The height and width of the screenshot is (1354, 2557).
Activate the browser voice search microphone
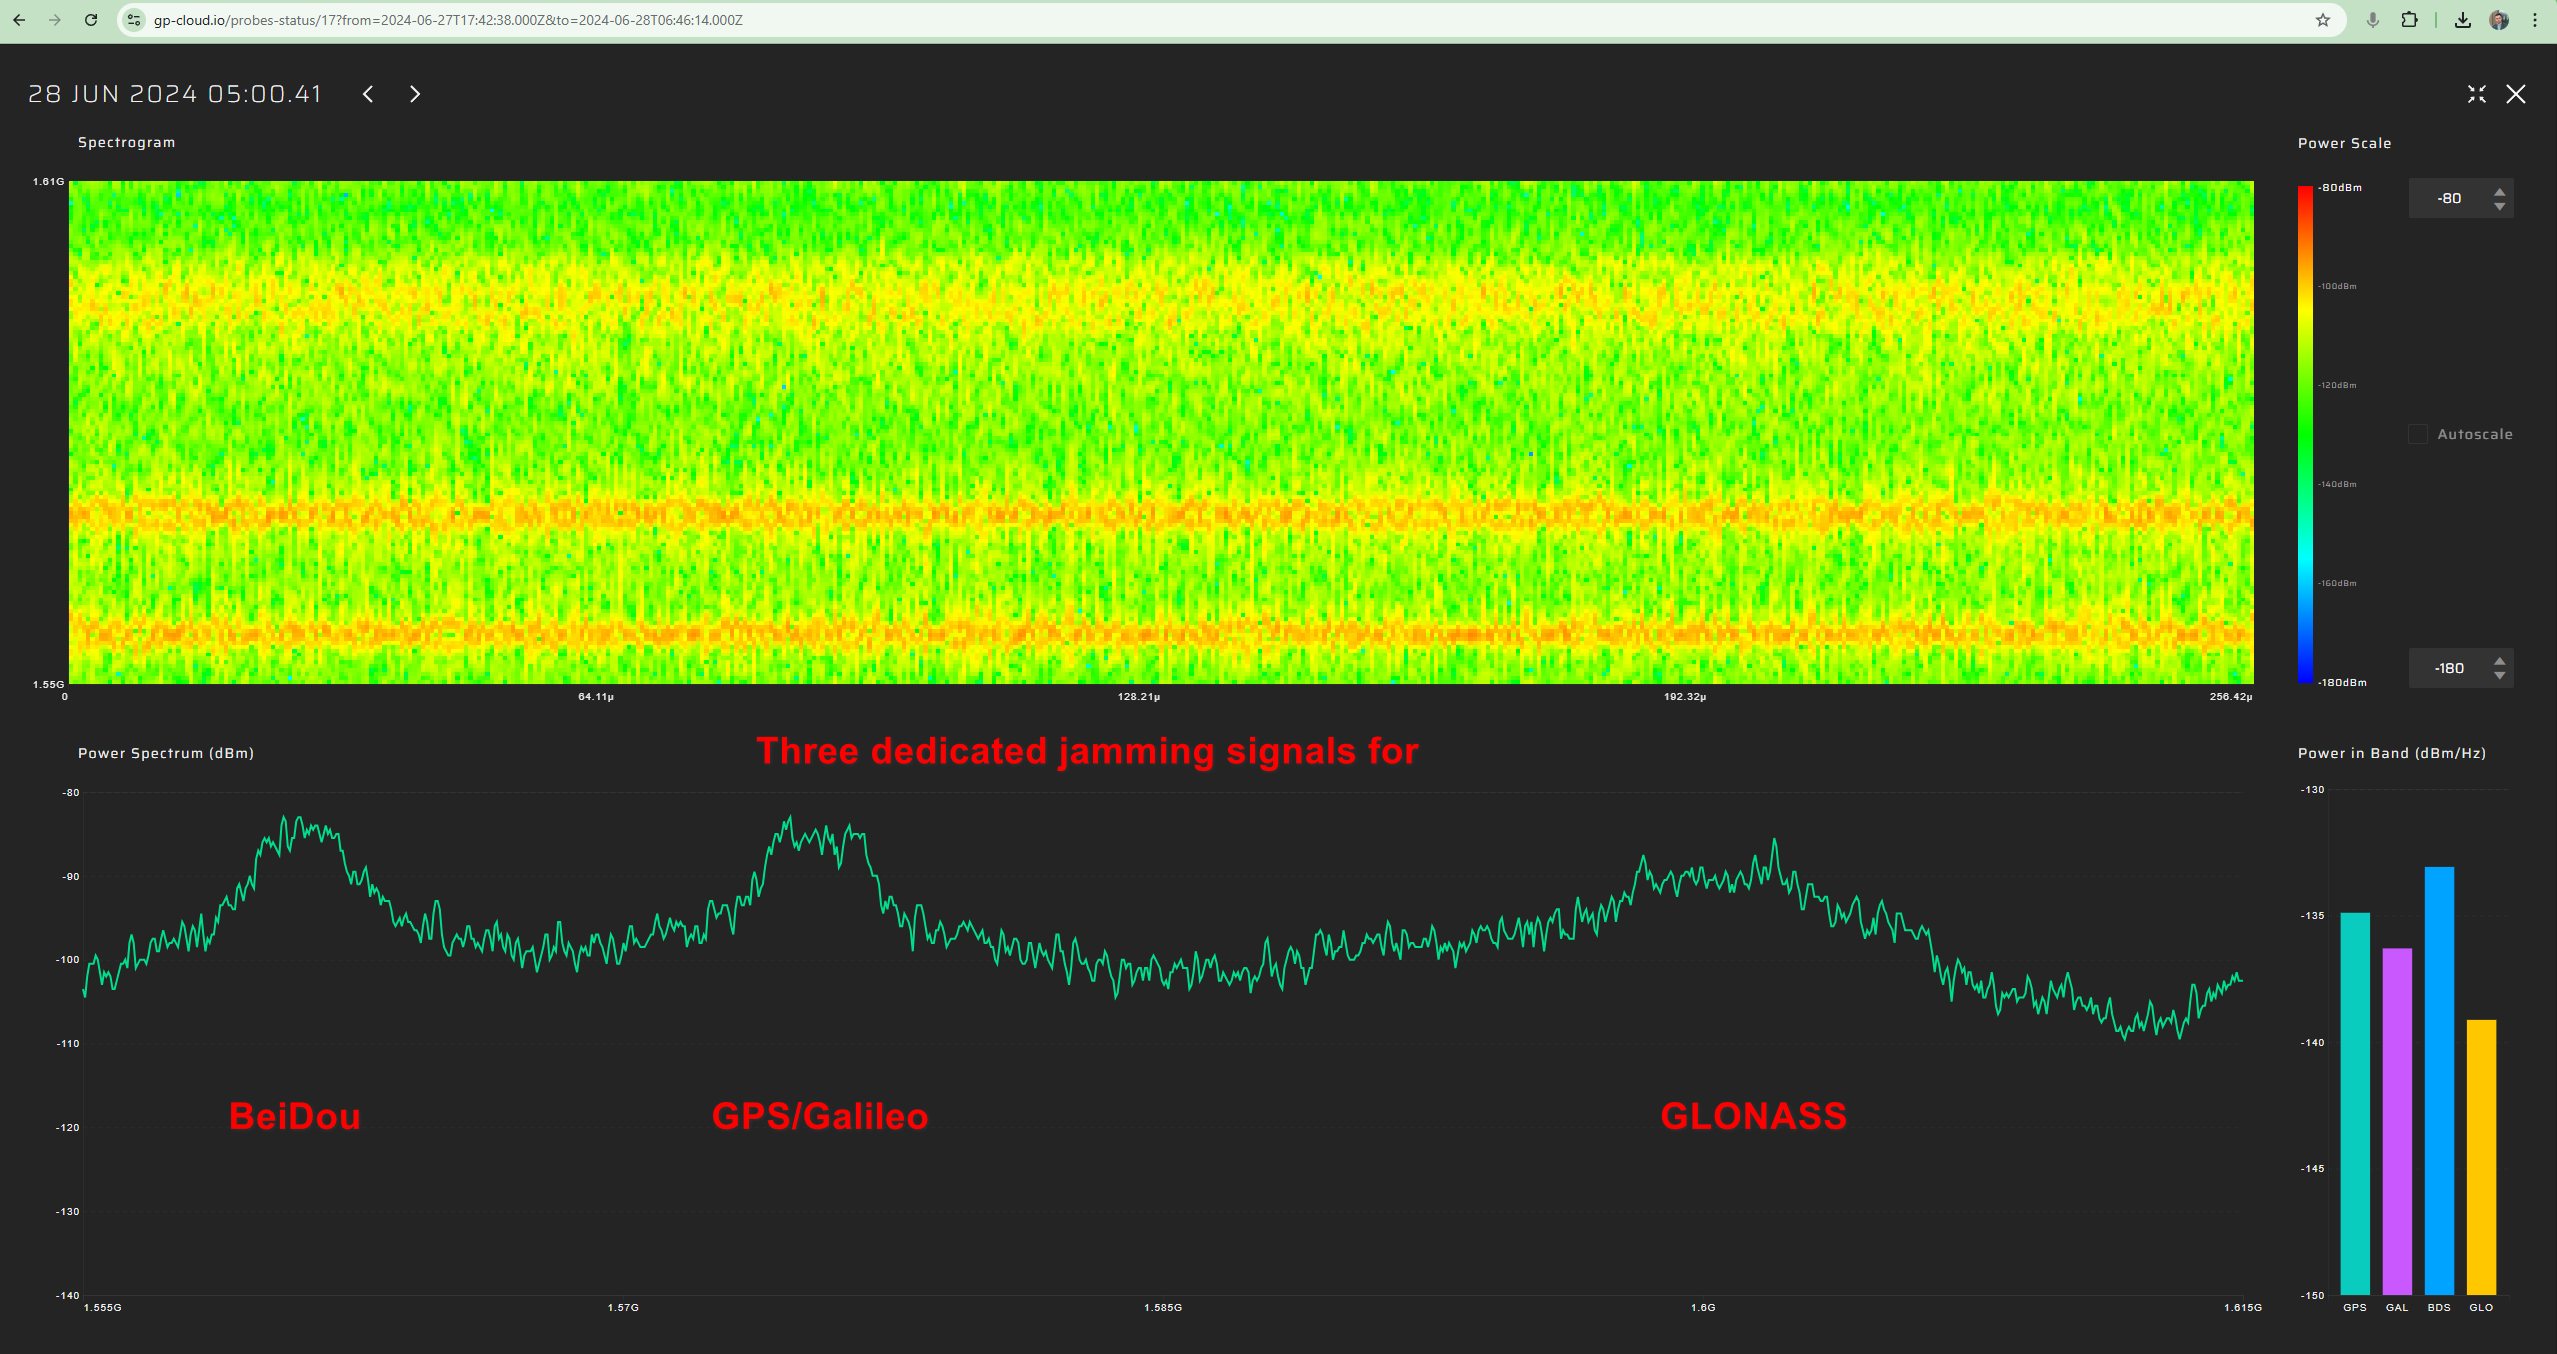click(2372, 20)
